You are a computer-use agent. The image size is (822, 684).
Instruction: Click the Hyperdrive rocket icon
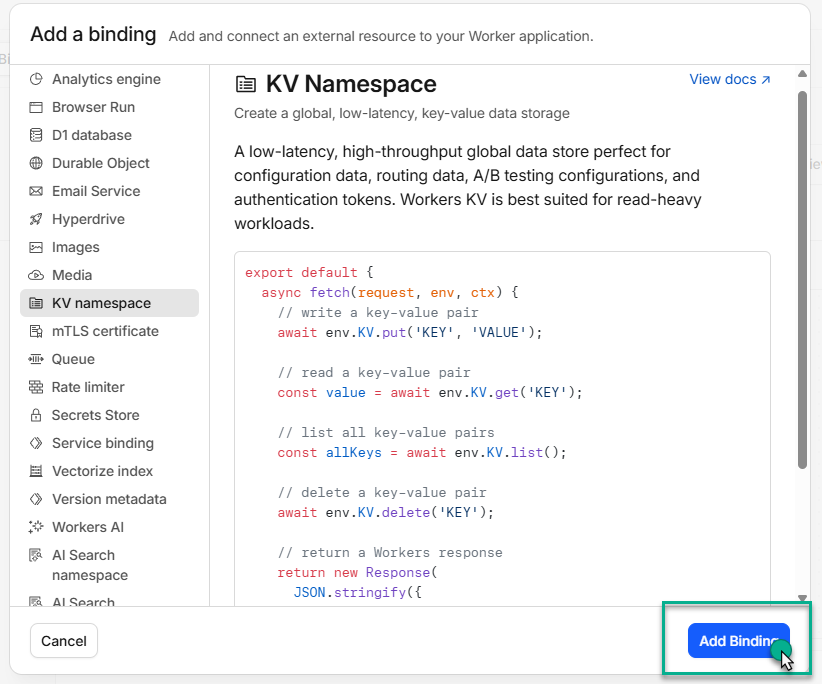tap(36, 219)
